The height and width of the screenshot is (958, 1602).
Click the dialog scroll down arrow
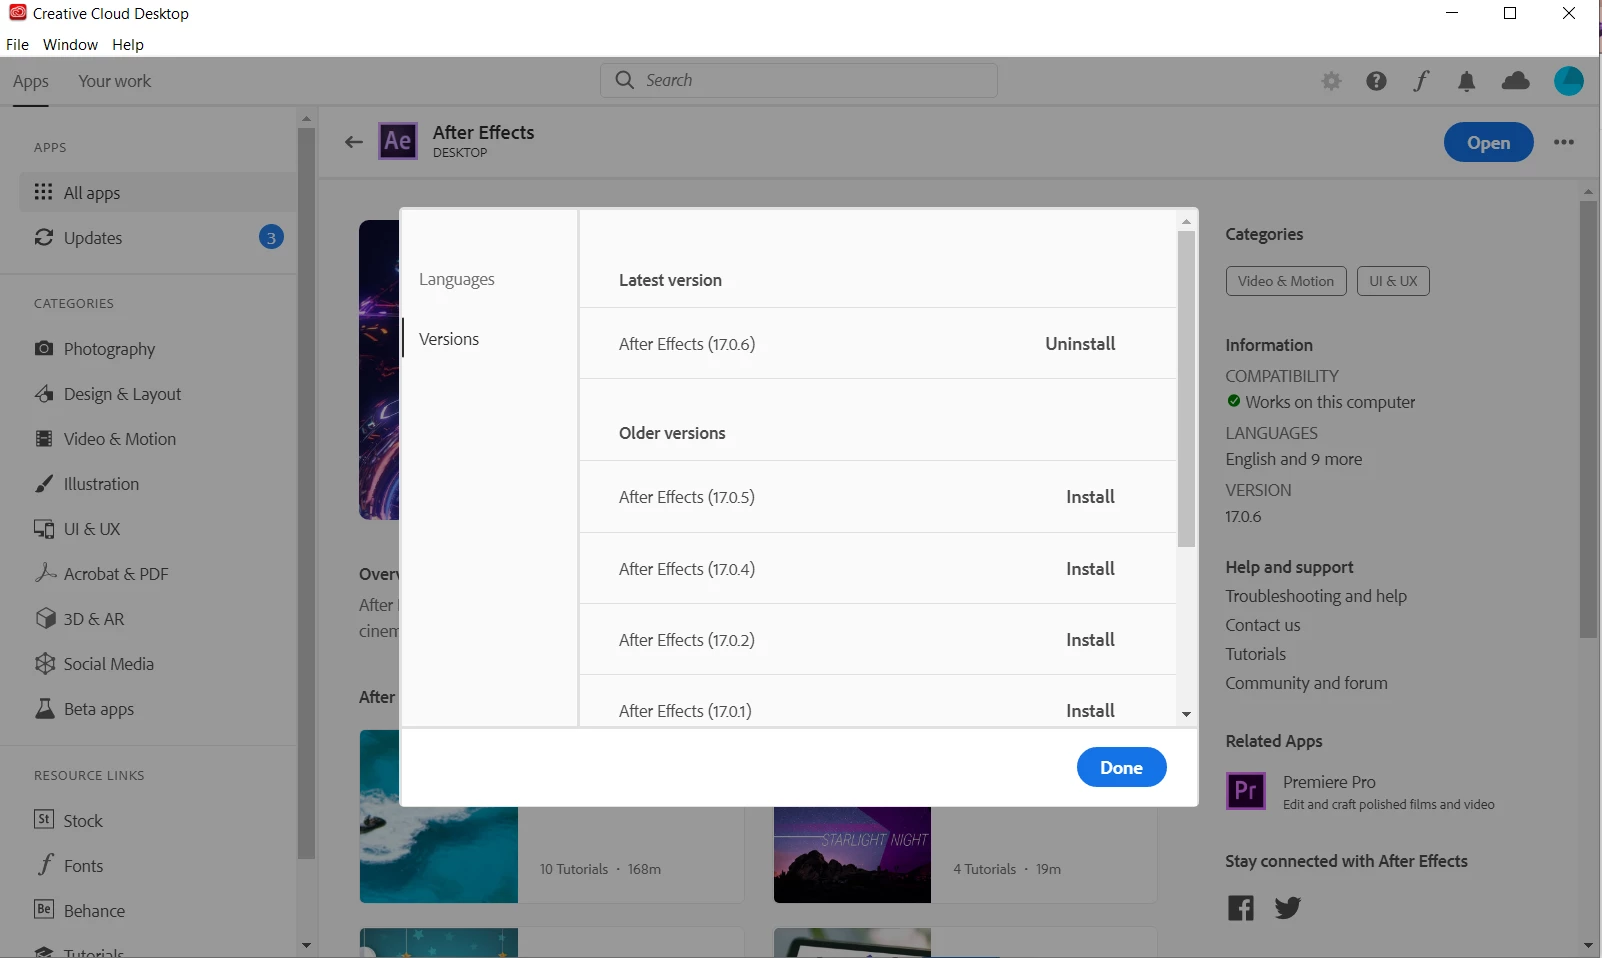tap(1186, 714)
